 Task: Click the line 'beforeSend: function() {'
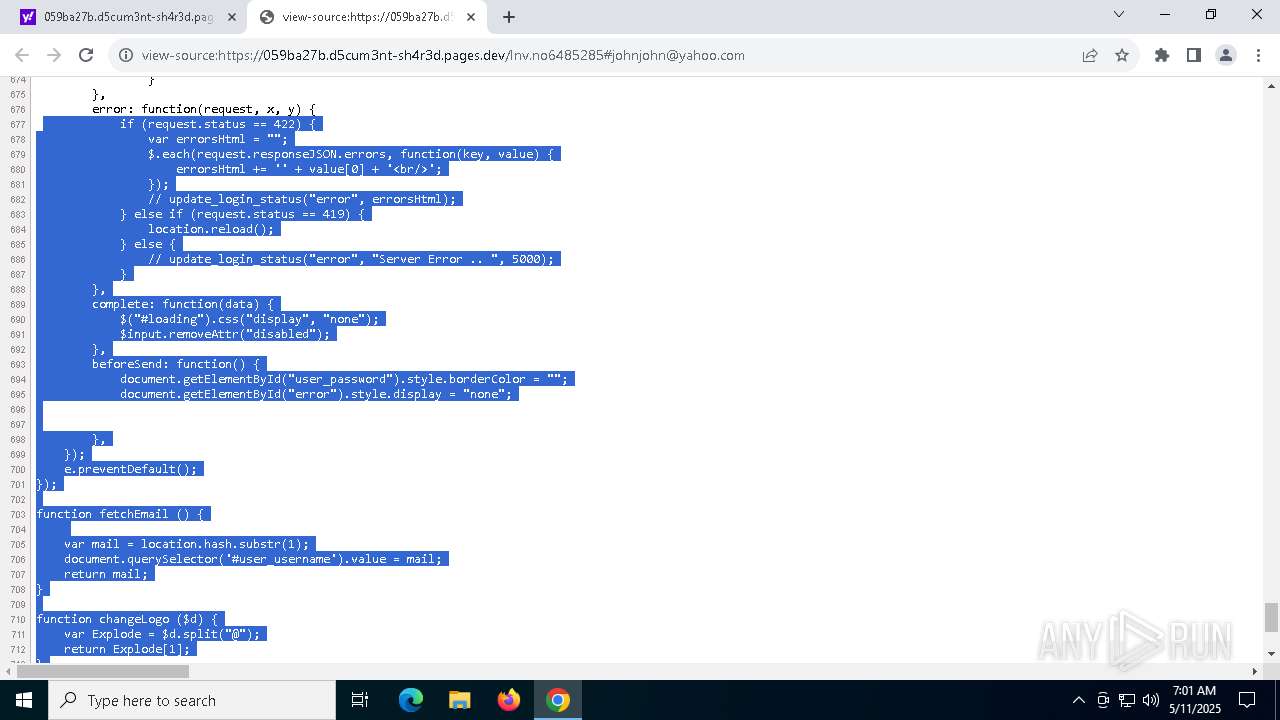[x=176, y=364]
